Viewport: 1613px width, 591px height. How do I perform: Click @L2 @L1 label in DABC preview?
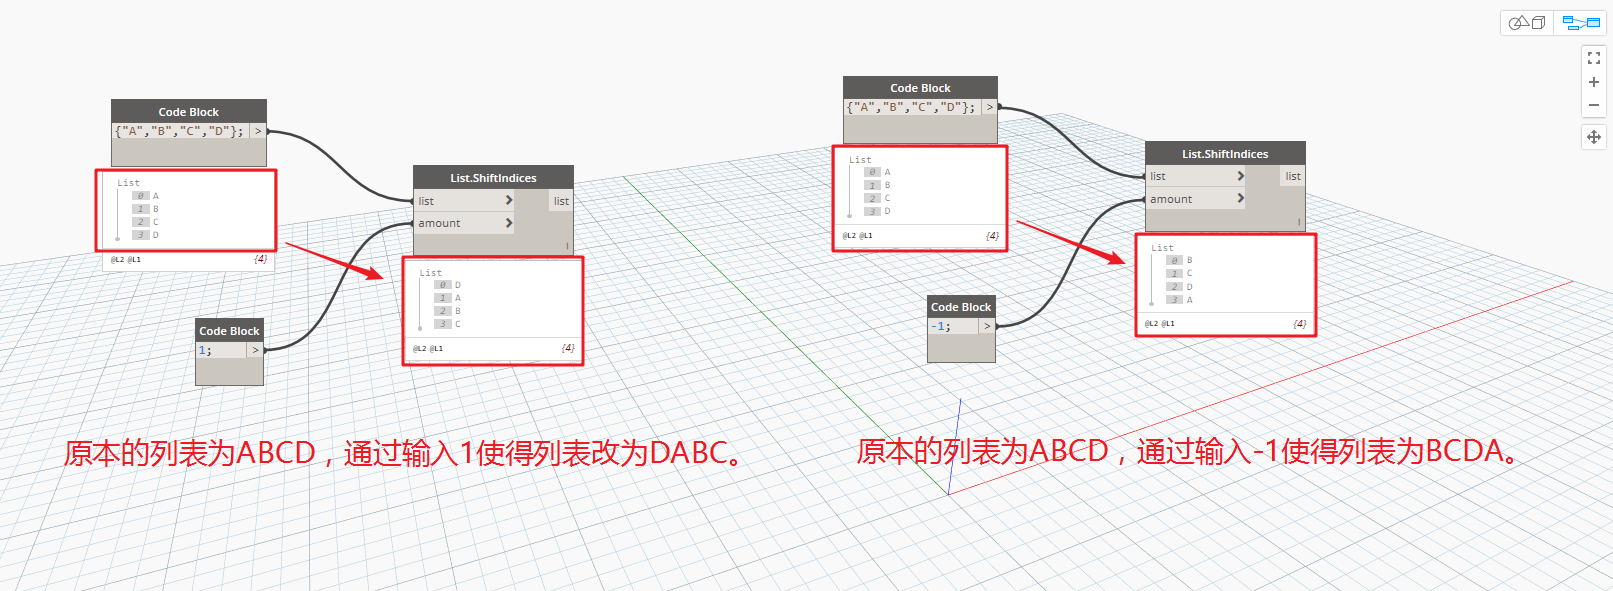(x=428, y=349)
